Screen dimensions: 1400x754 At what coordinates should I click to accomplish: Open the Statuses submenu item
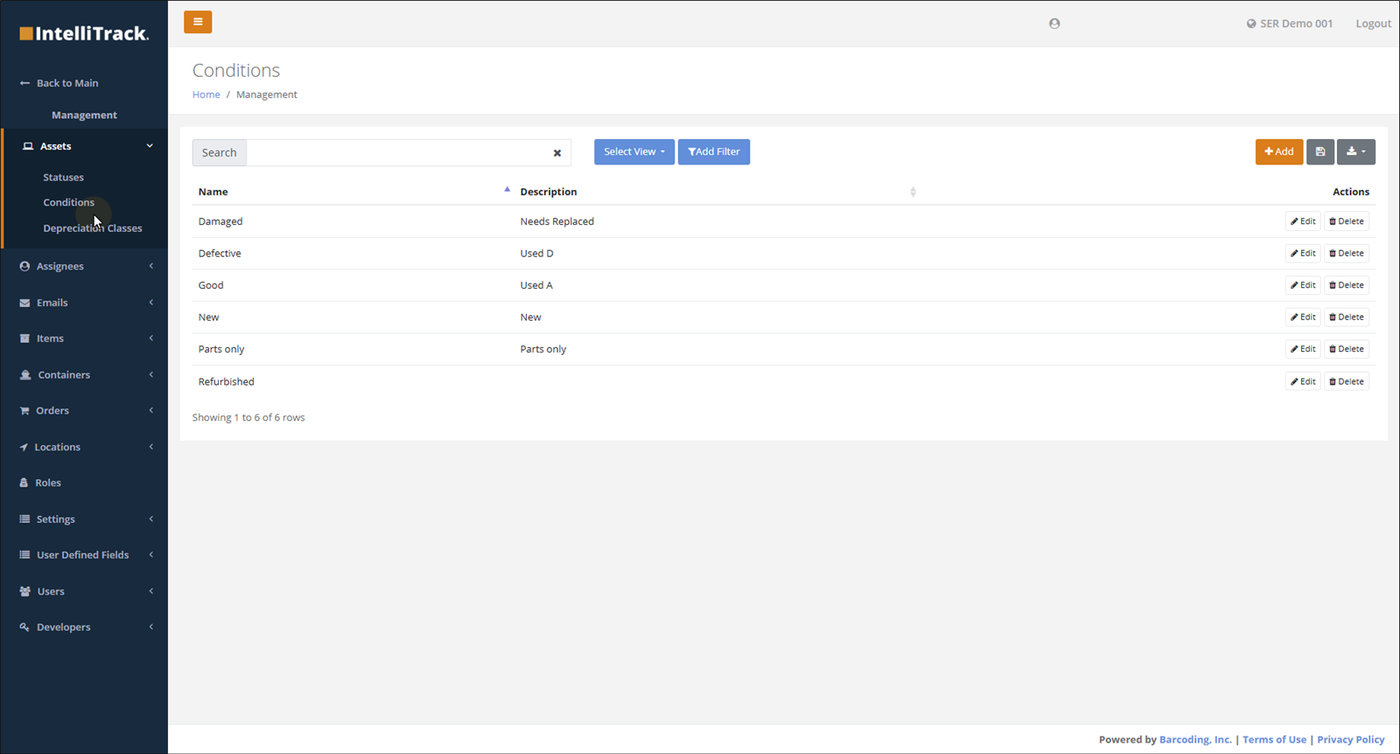[x=63, y=177]
